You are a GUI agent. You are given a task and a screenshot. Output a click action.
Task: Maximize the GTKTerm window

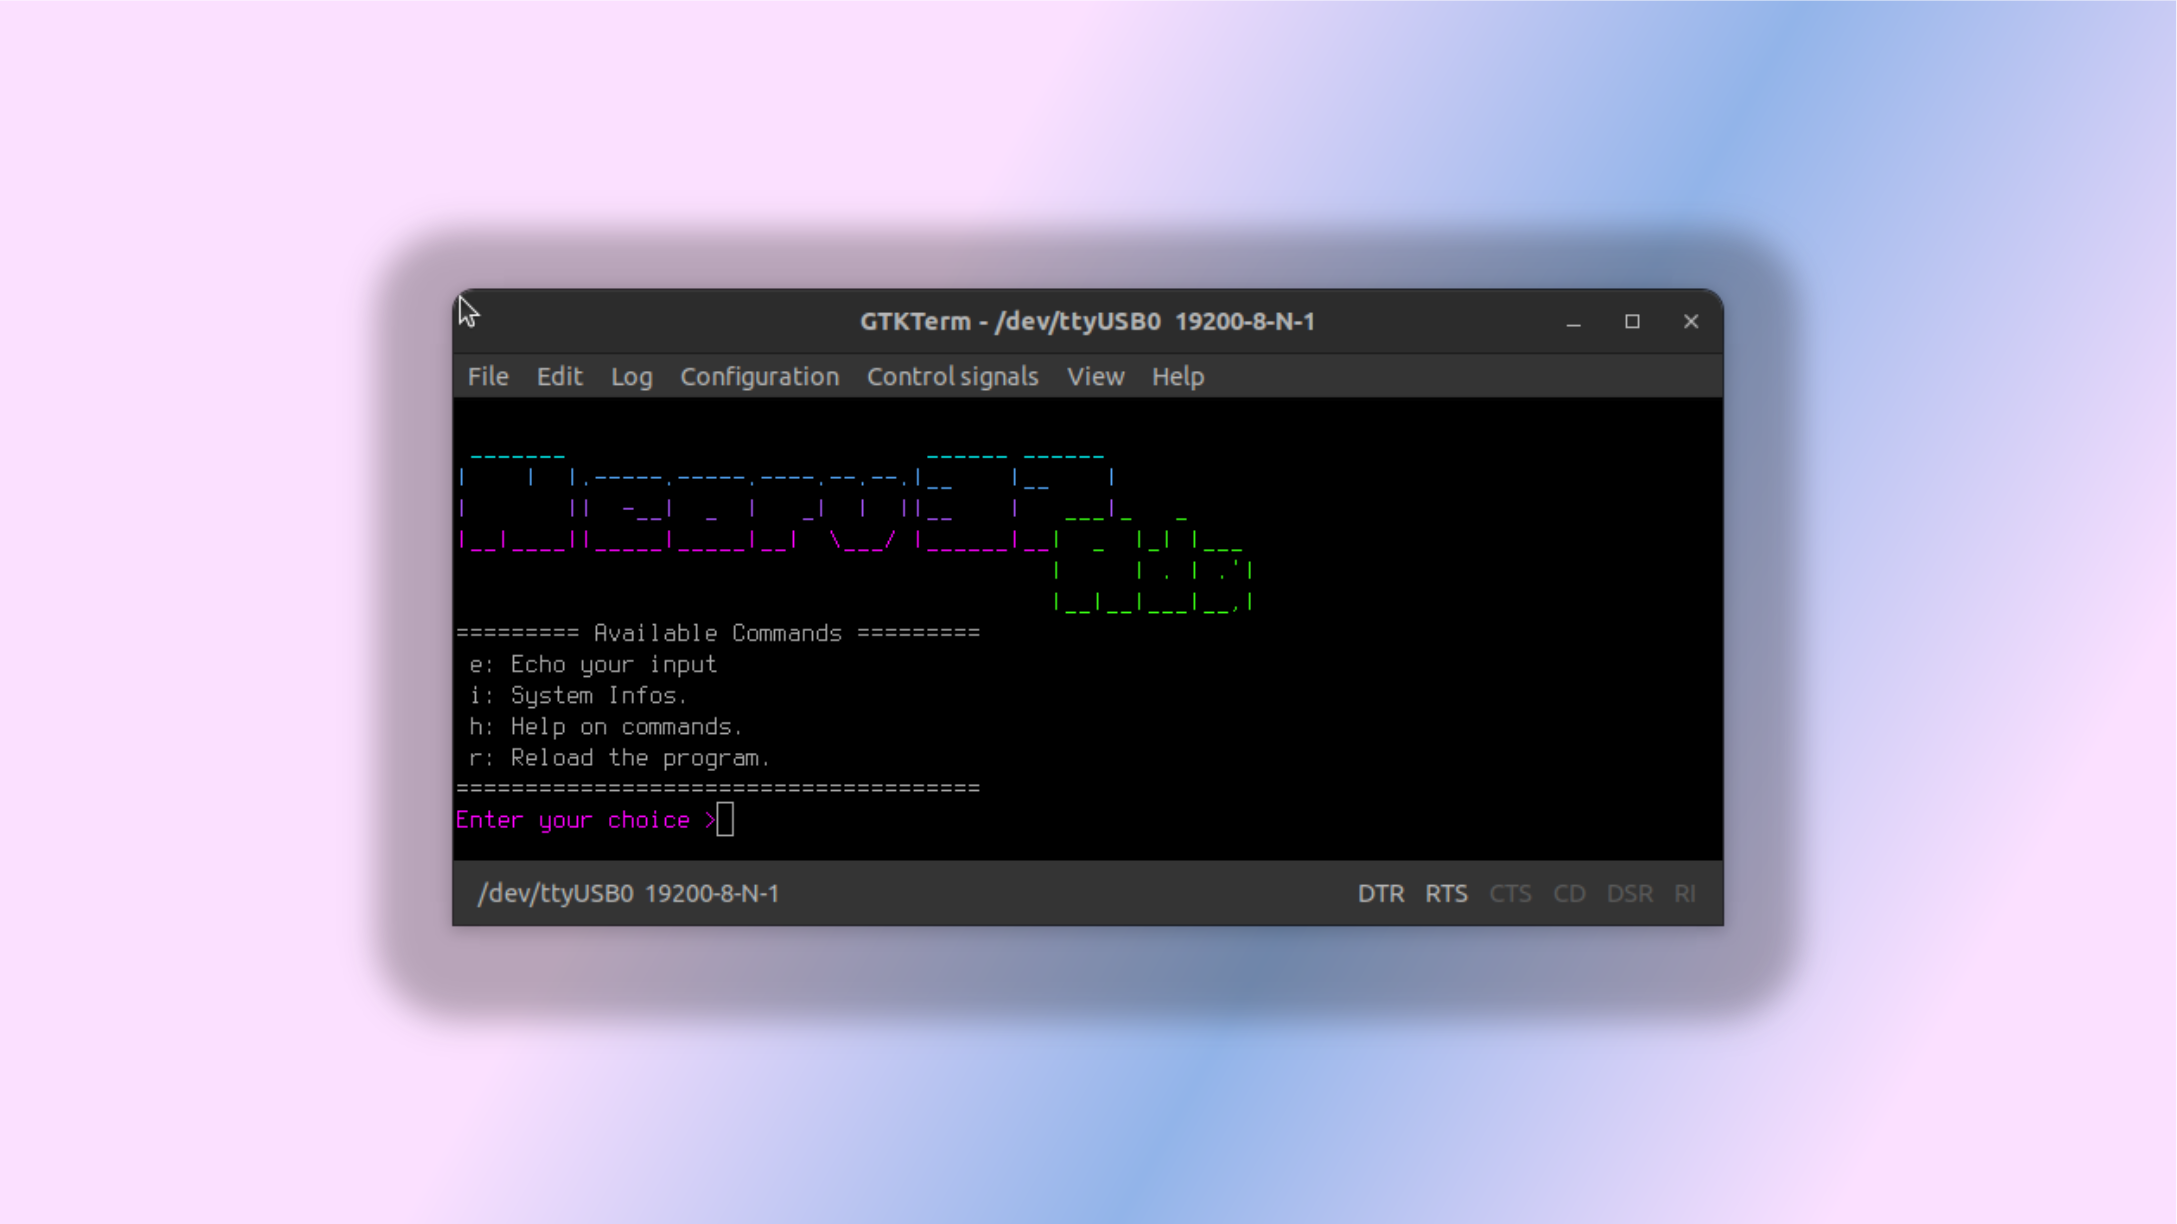pyautogui.click(x=1632, y=322)
